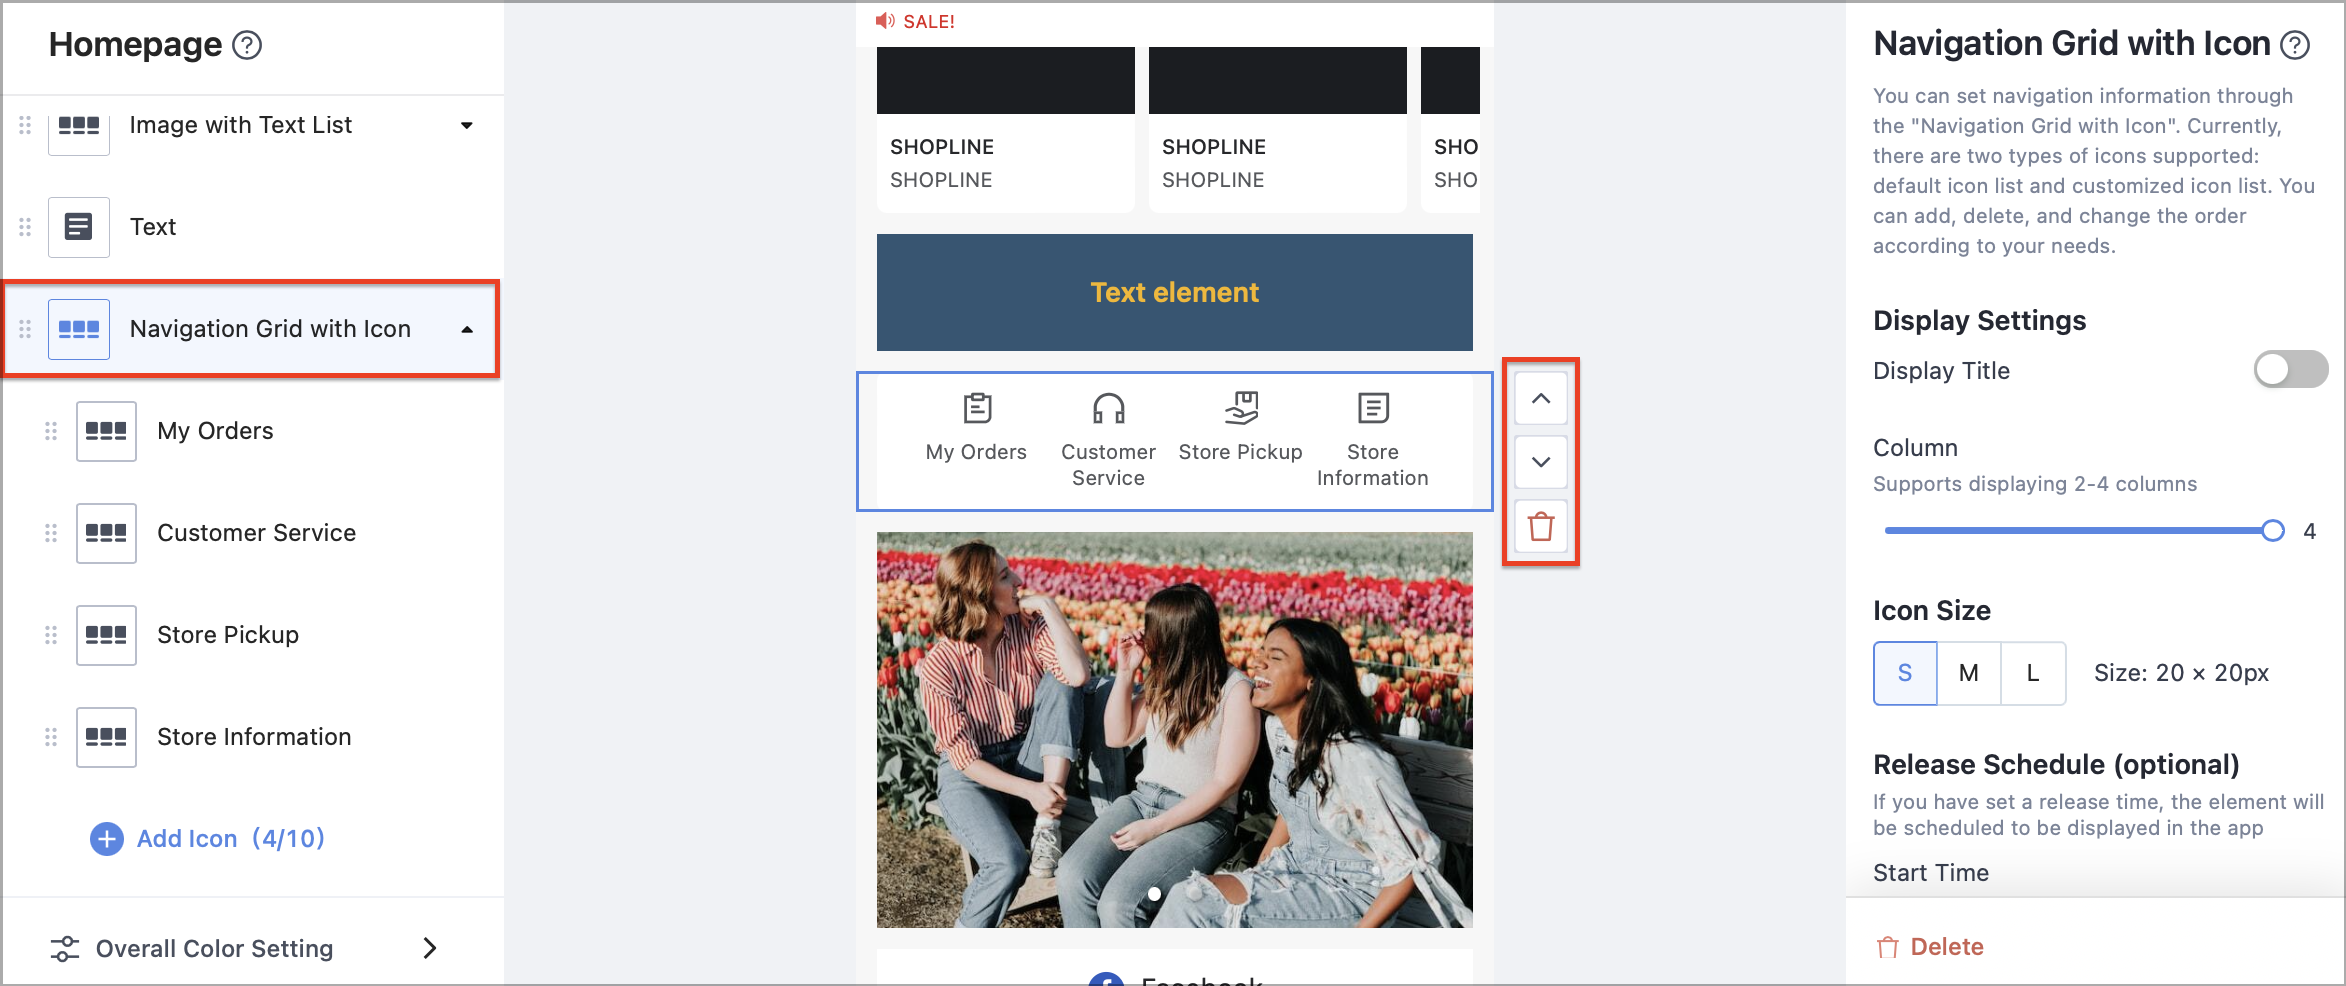
Task: Click the blue Navigation Grid with Icon thumbnail icon
Action: (x=79, y=329)
